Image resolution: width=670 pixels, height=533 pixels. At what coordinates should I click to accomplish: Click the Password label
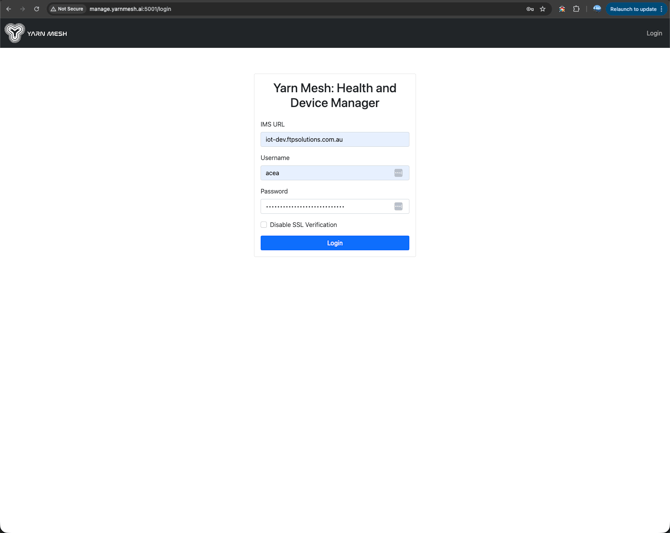coord(274,191)
